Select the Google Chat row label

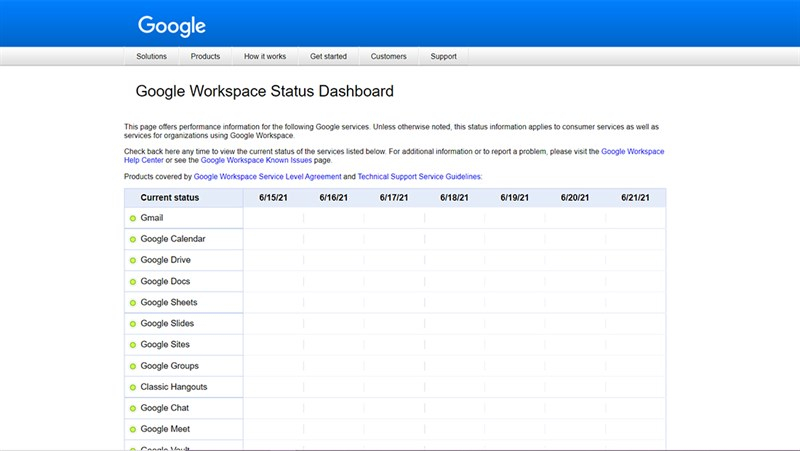164,408
